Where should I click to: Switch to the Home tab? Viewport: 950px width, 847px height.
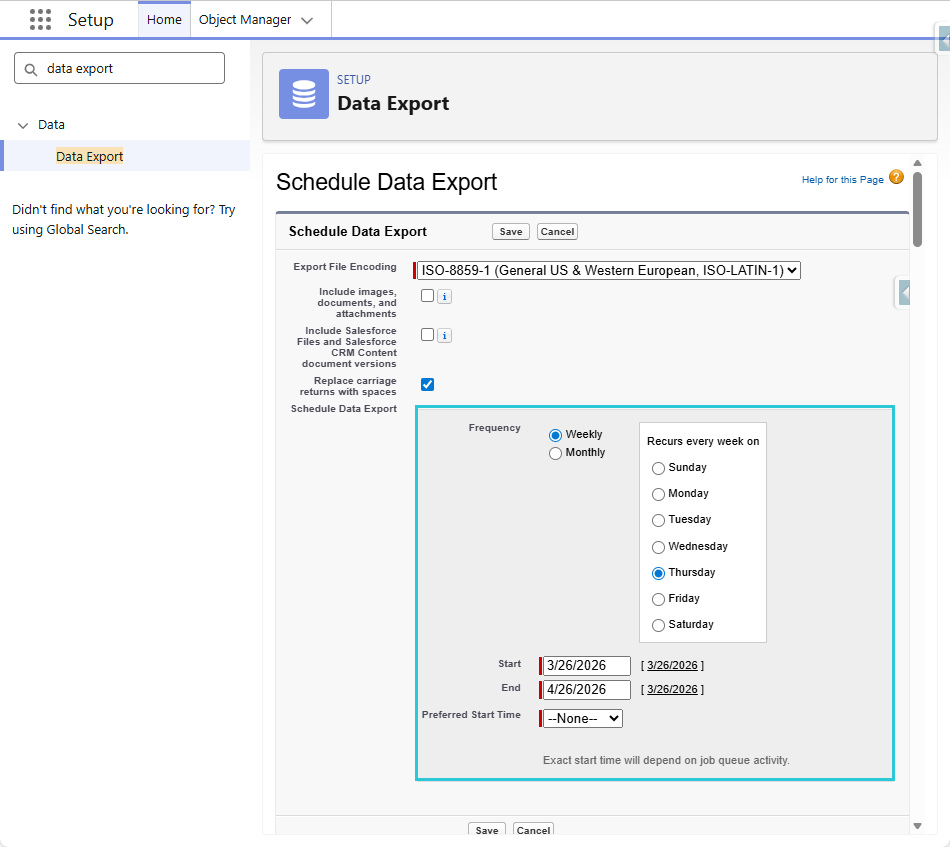pos(164,19)
